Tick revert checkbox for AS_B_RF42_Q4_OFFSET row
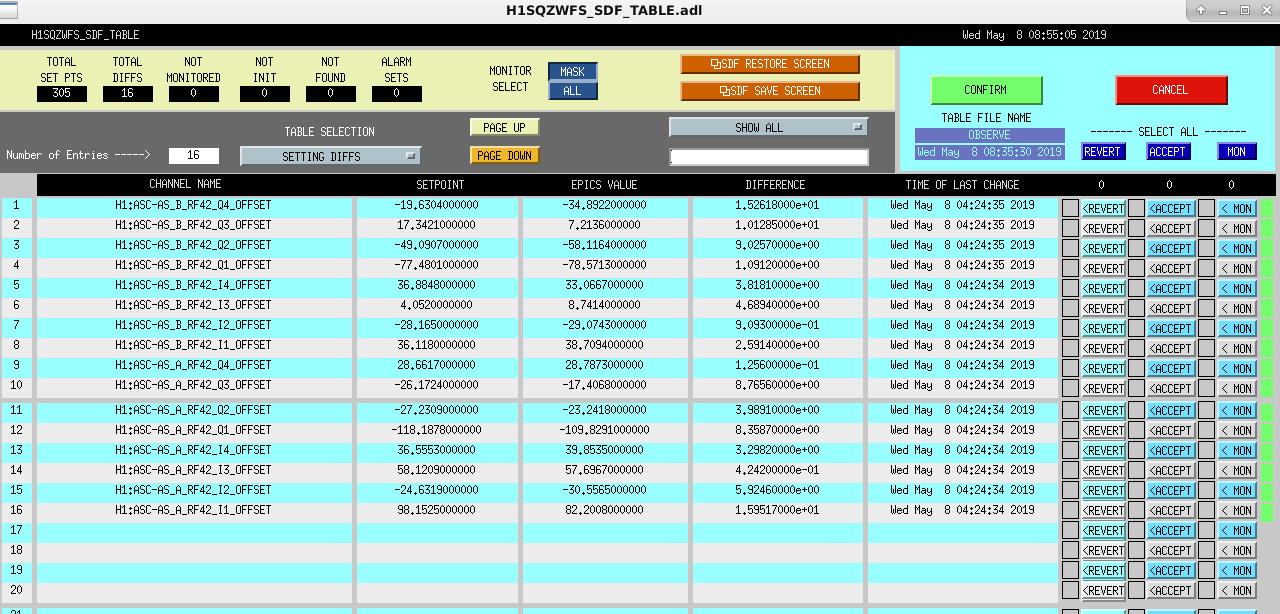Image resolution: width=1280 pixels, height=614 pixels. click(x=1070, y=208)
